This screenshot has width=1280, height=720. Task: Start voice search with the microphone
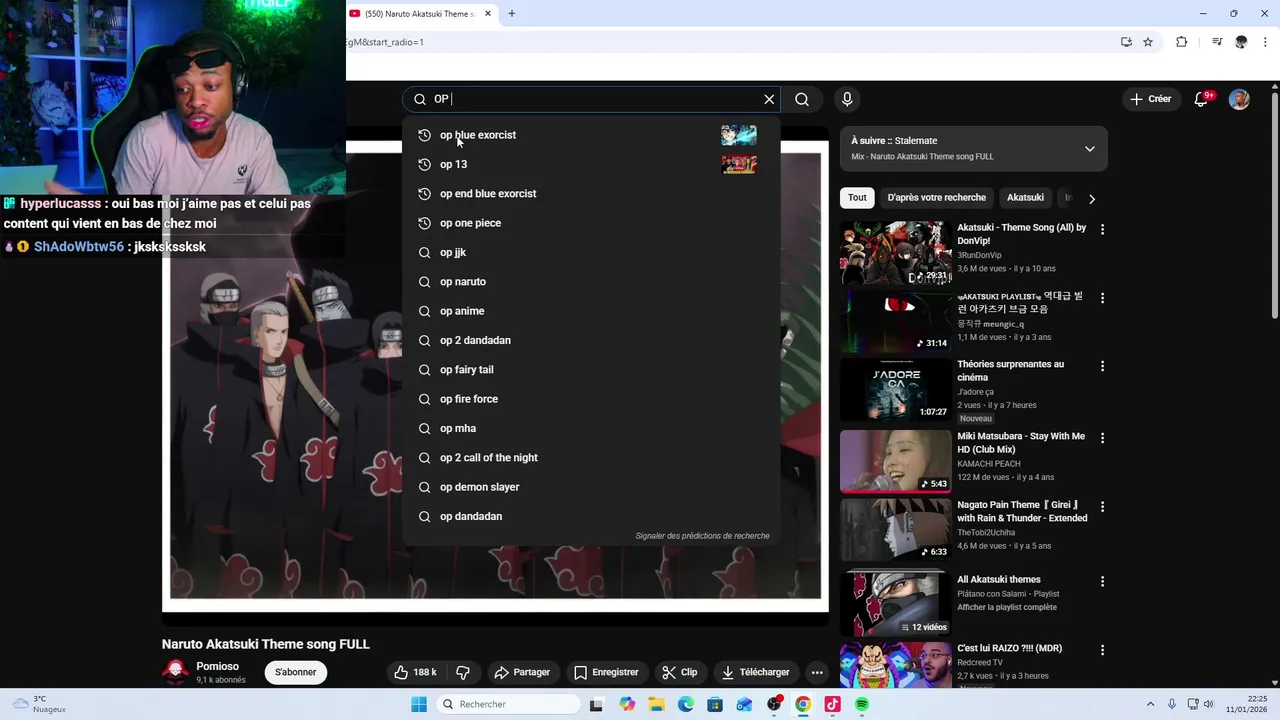tap(847, 99)
